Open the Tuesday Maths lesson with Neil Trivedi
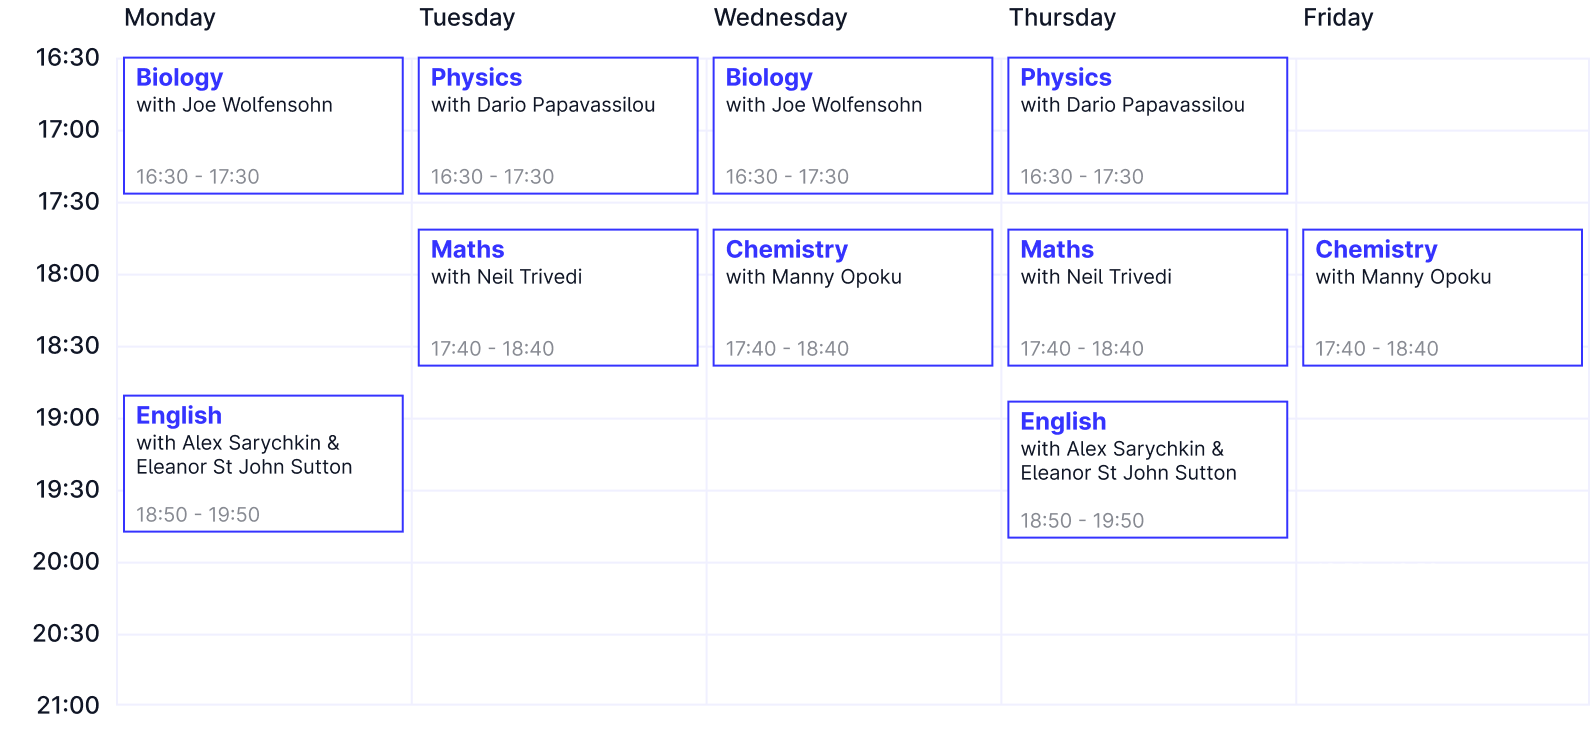 click(556, 298)
